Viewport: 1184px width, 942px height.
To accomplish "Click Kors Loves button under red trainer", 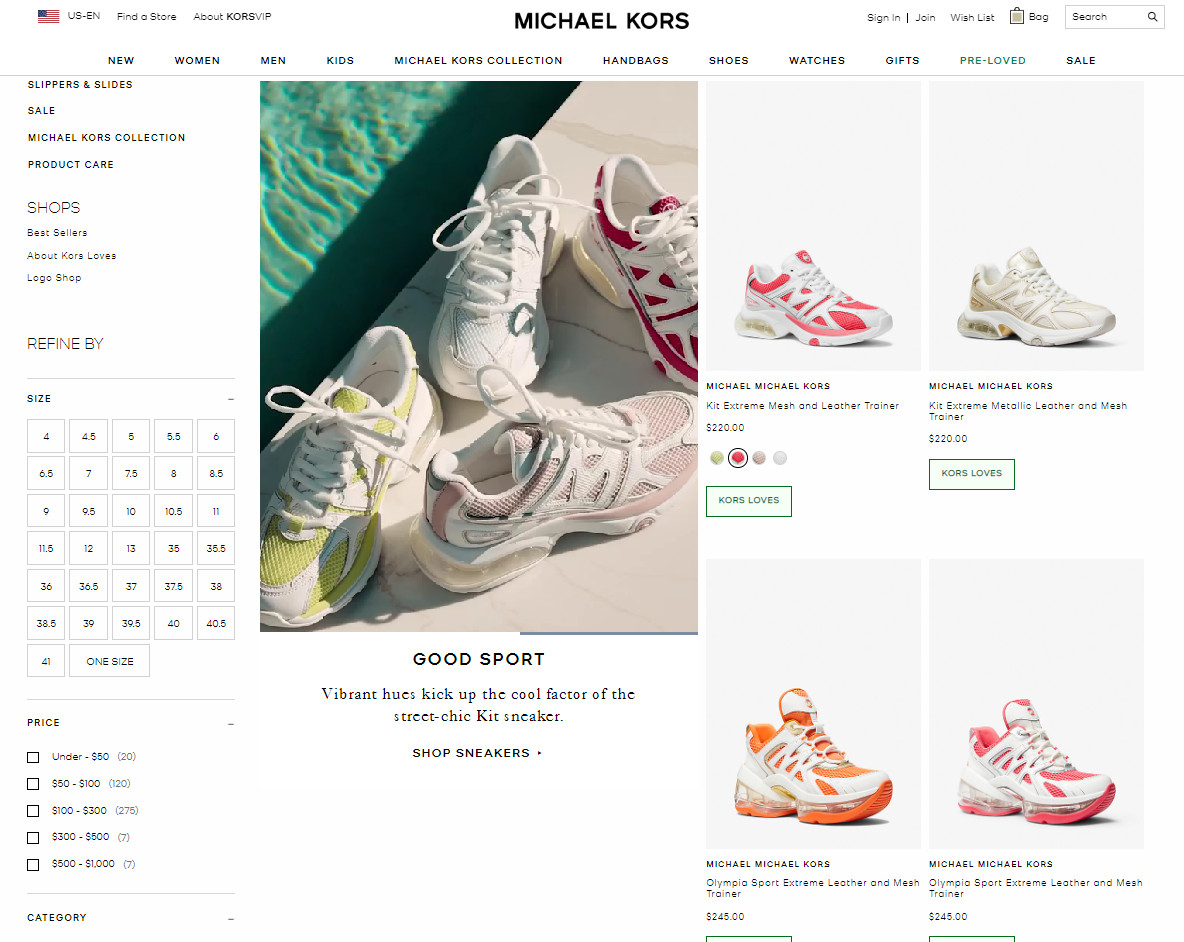I will [x=748, y=501].
